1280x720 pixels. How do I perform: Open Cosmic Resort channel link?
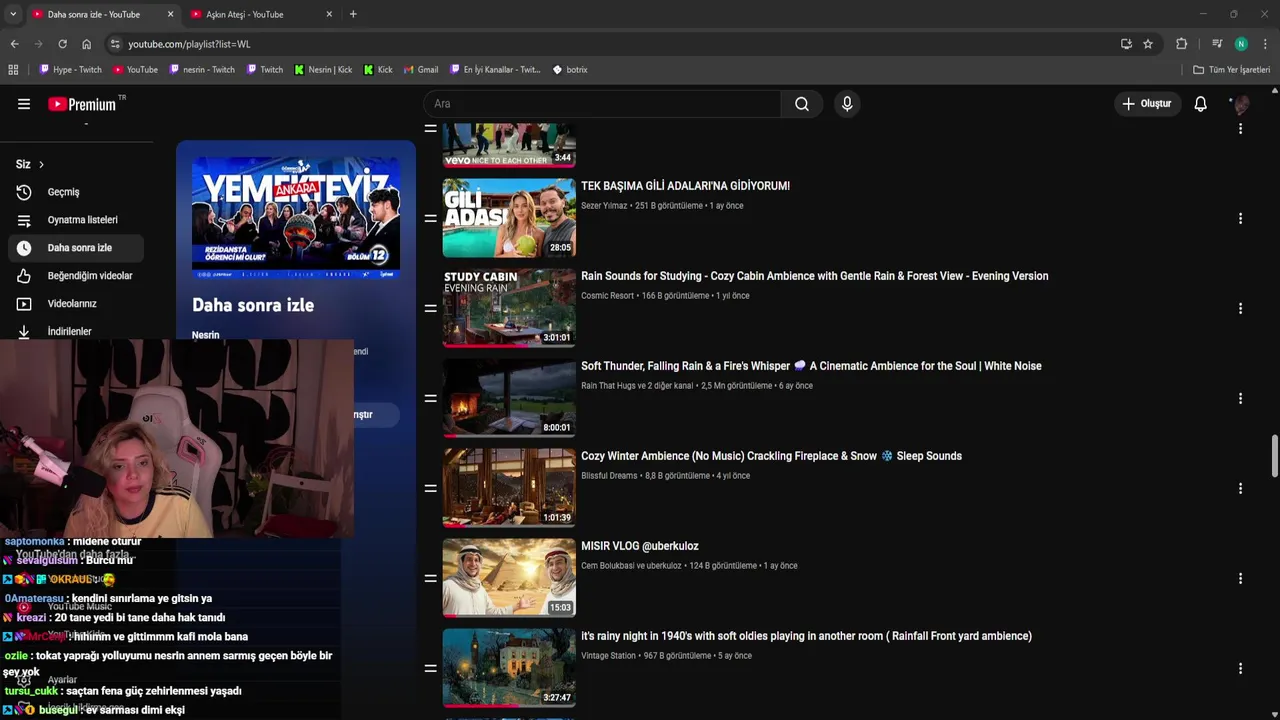click(x=607, y=296)
